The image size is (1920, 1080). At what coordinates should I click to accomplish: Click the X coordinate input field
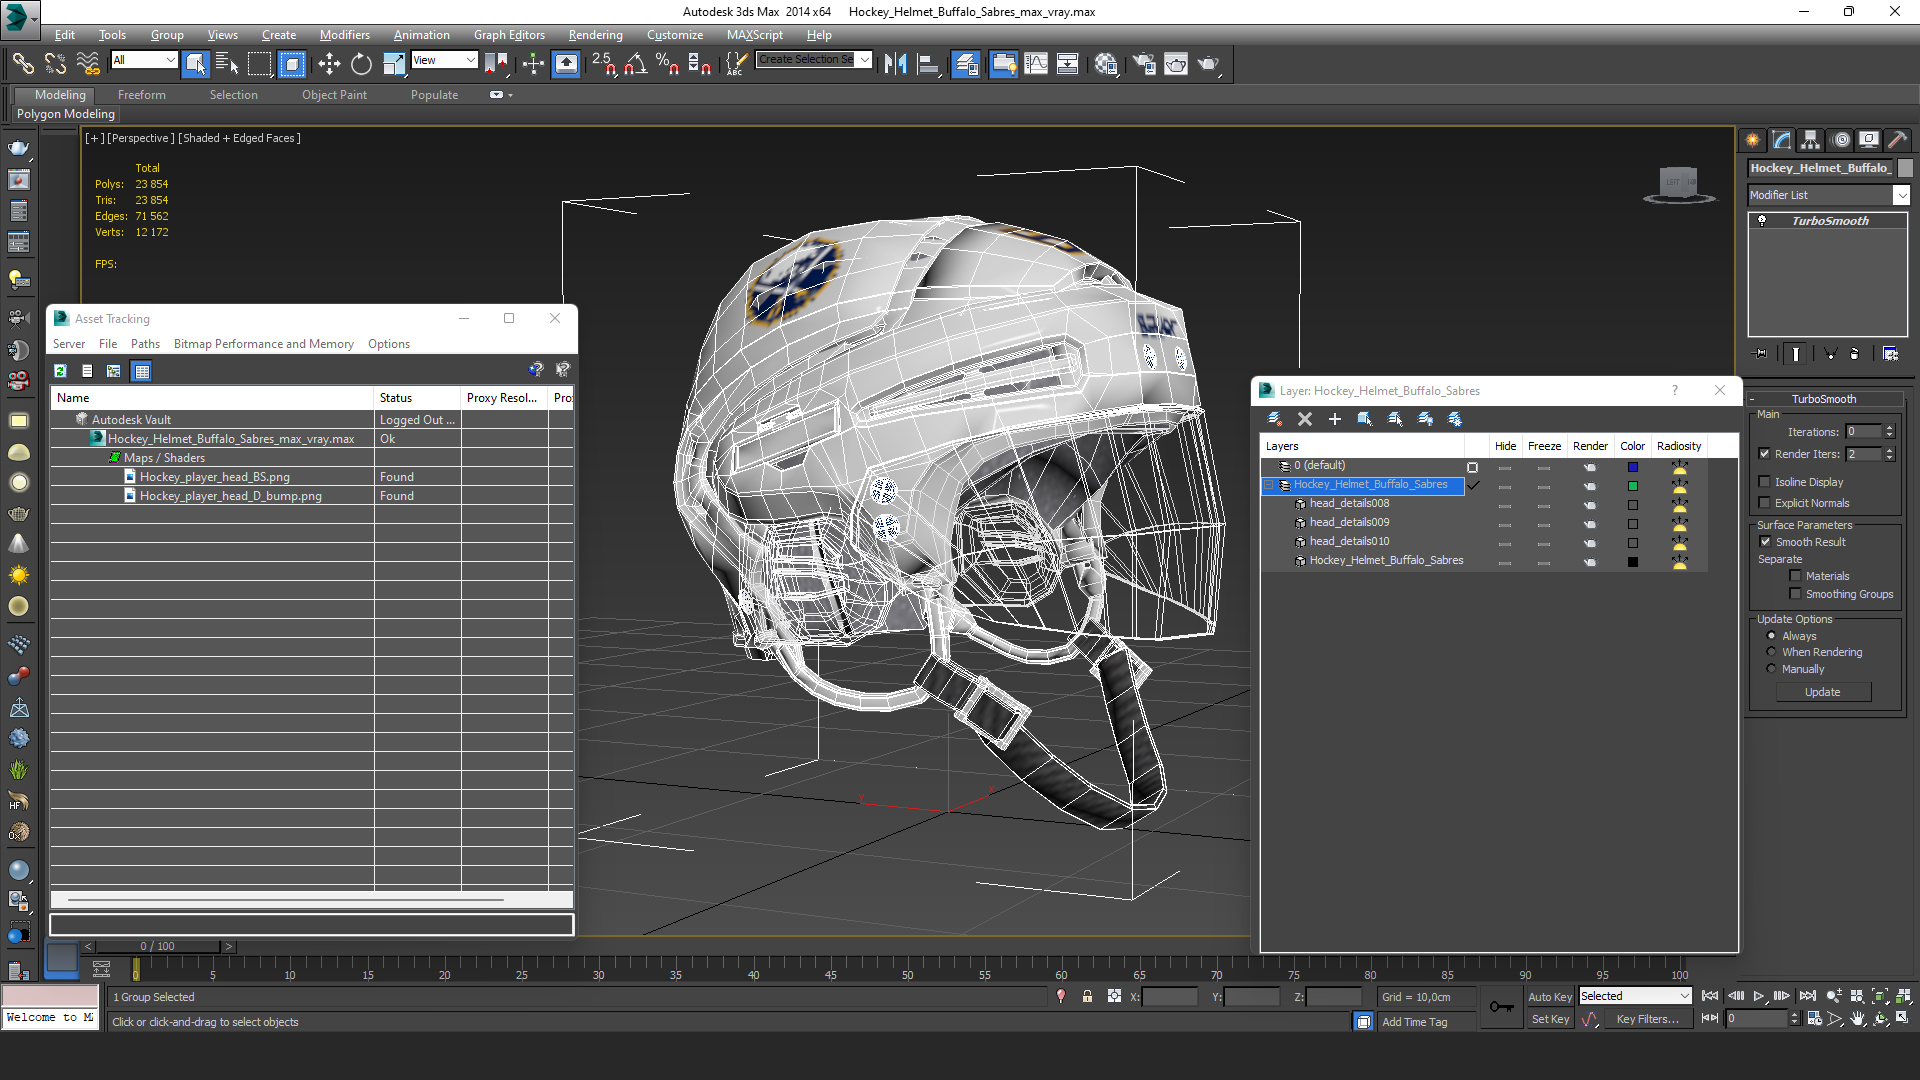pyautogui.click(x=1169, y=997)
